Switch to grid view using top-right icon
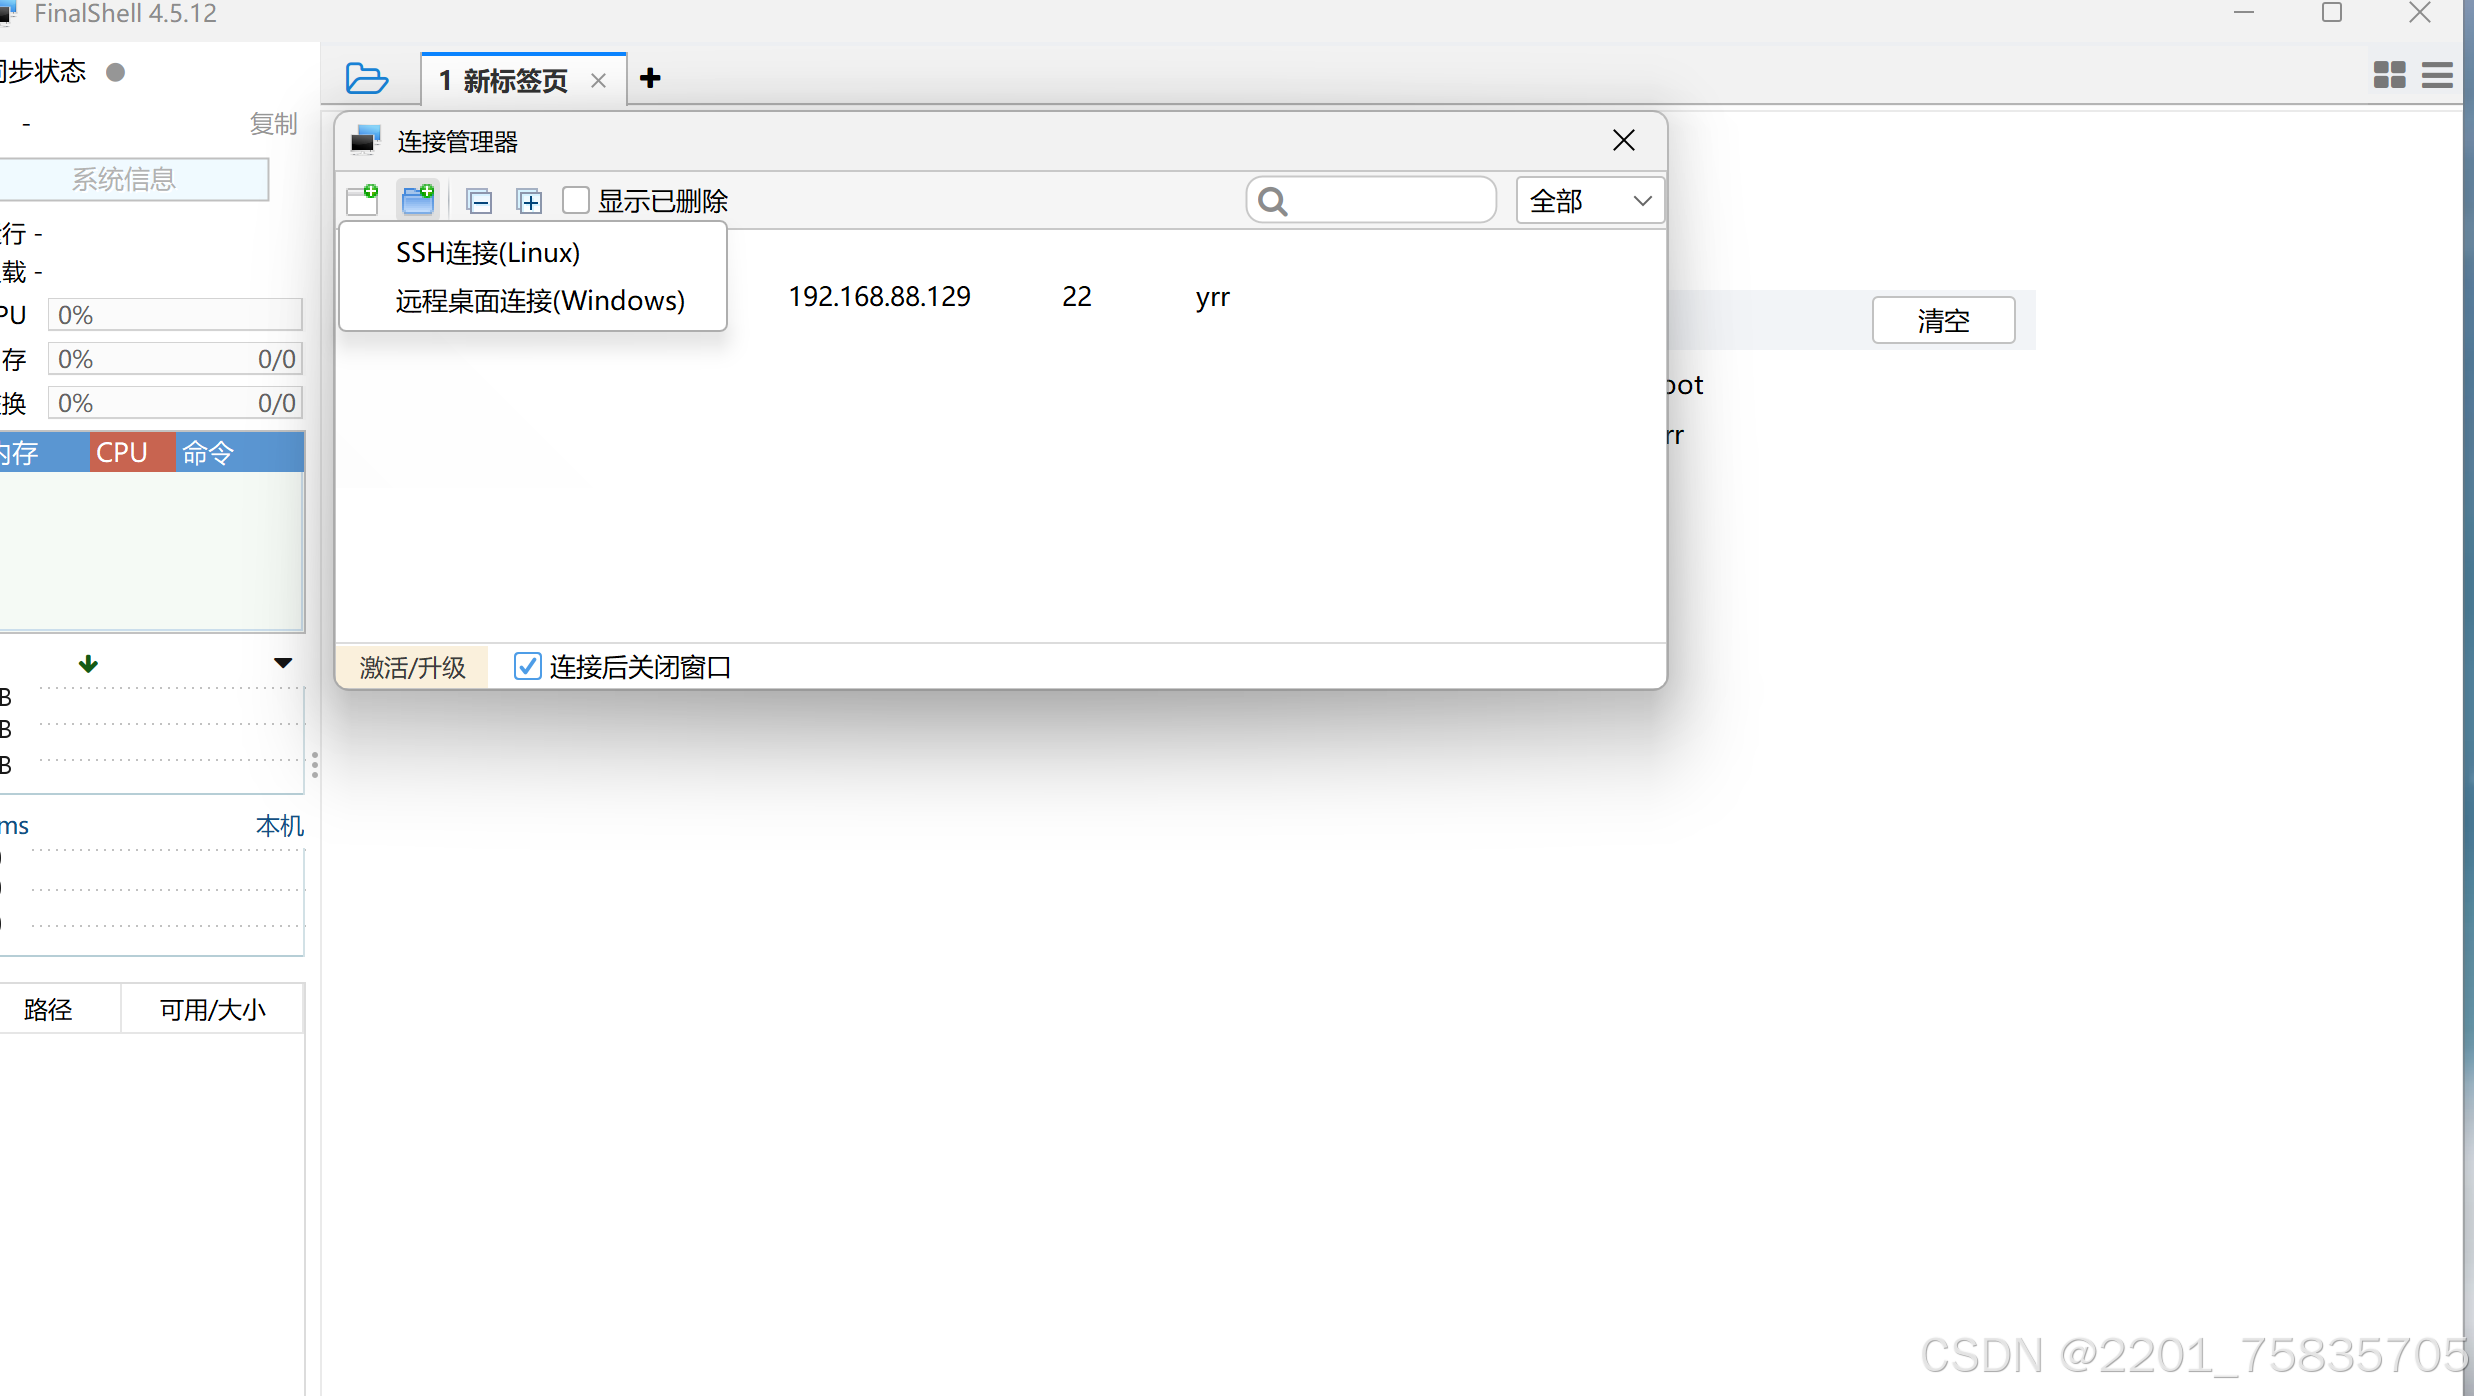2474x1396 pixels. [x=2389, y=75]
